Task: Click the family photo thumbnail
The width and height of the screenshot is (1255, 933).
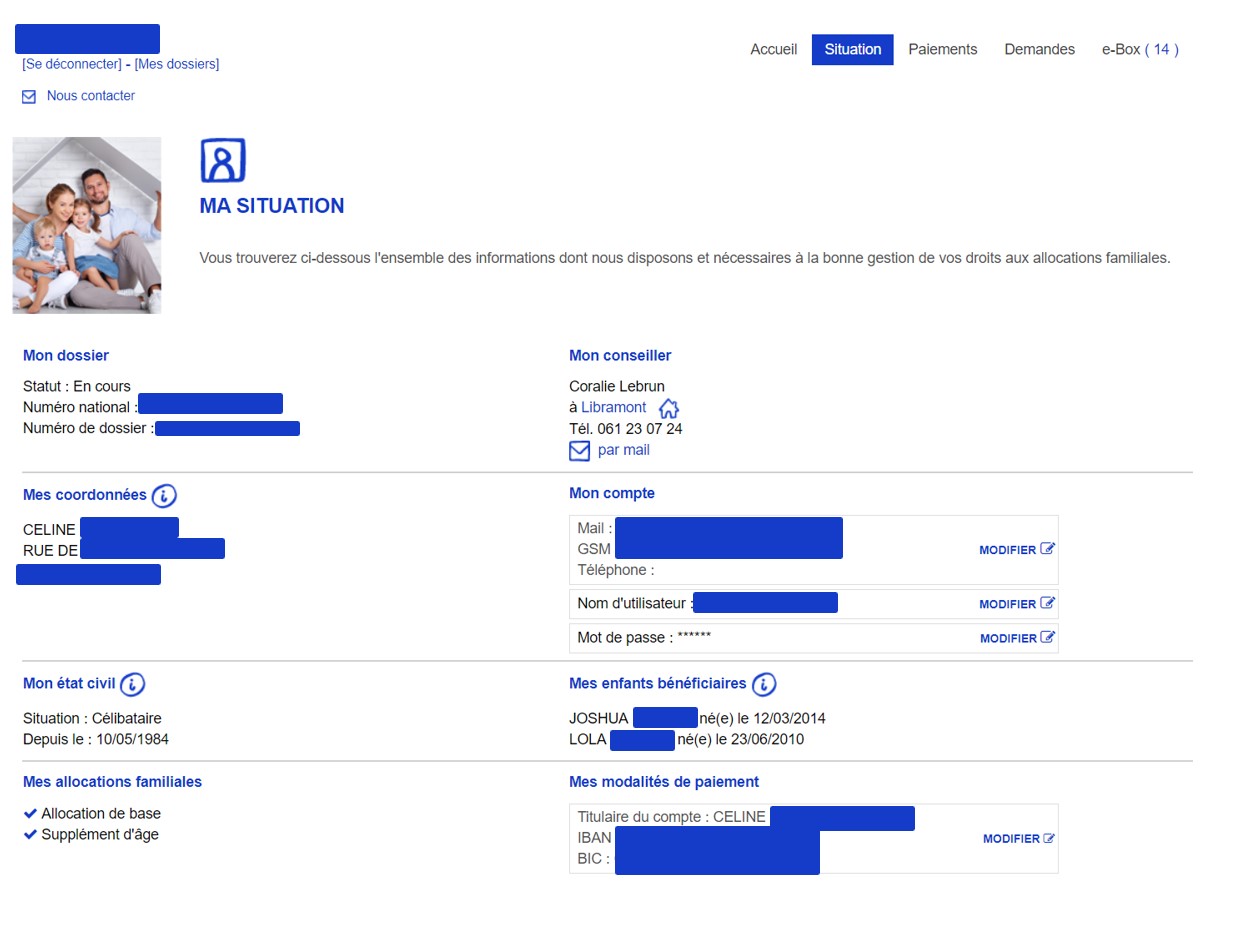Action: coord(87,225)
